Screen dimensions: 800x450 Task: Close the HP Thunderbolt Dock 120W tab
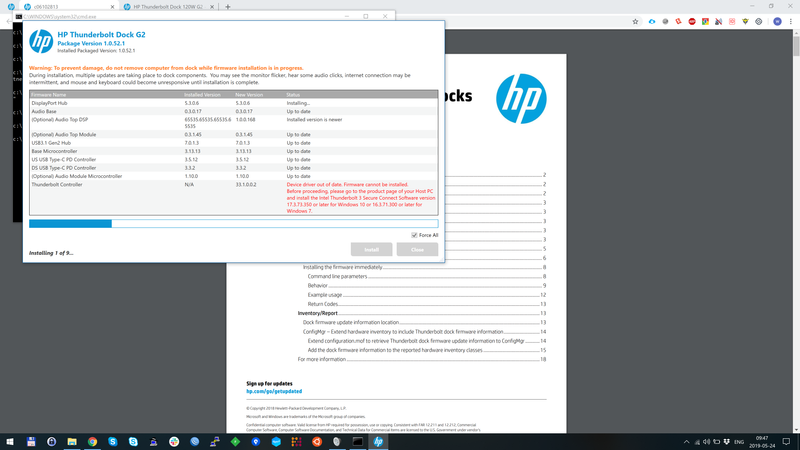[212, 7]
